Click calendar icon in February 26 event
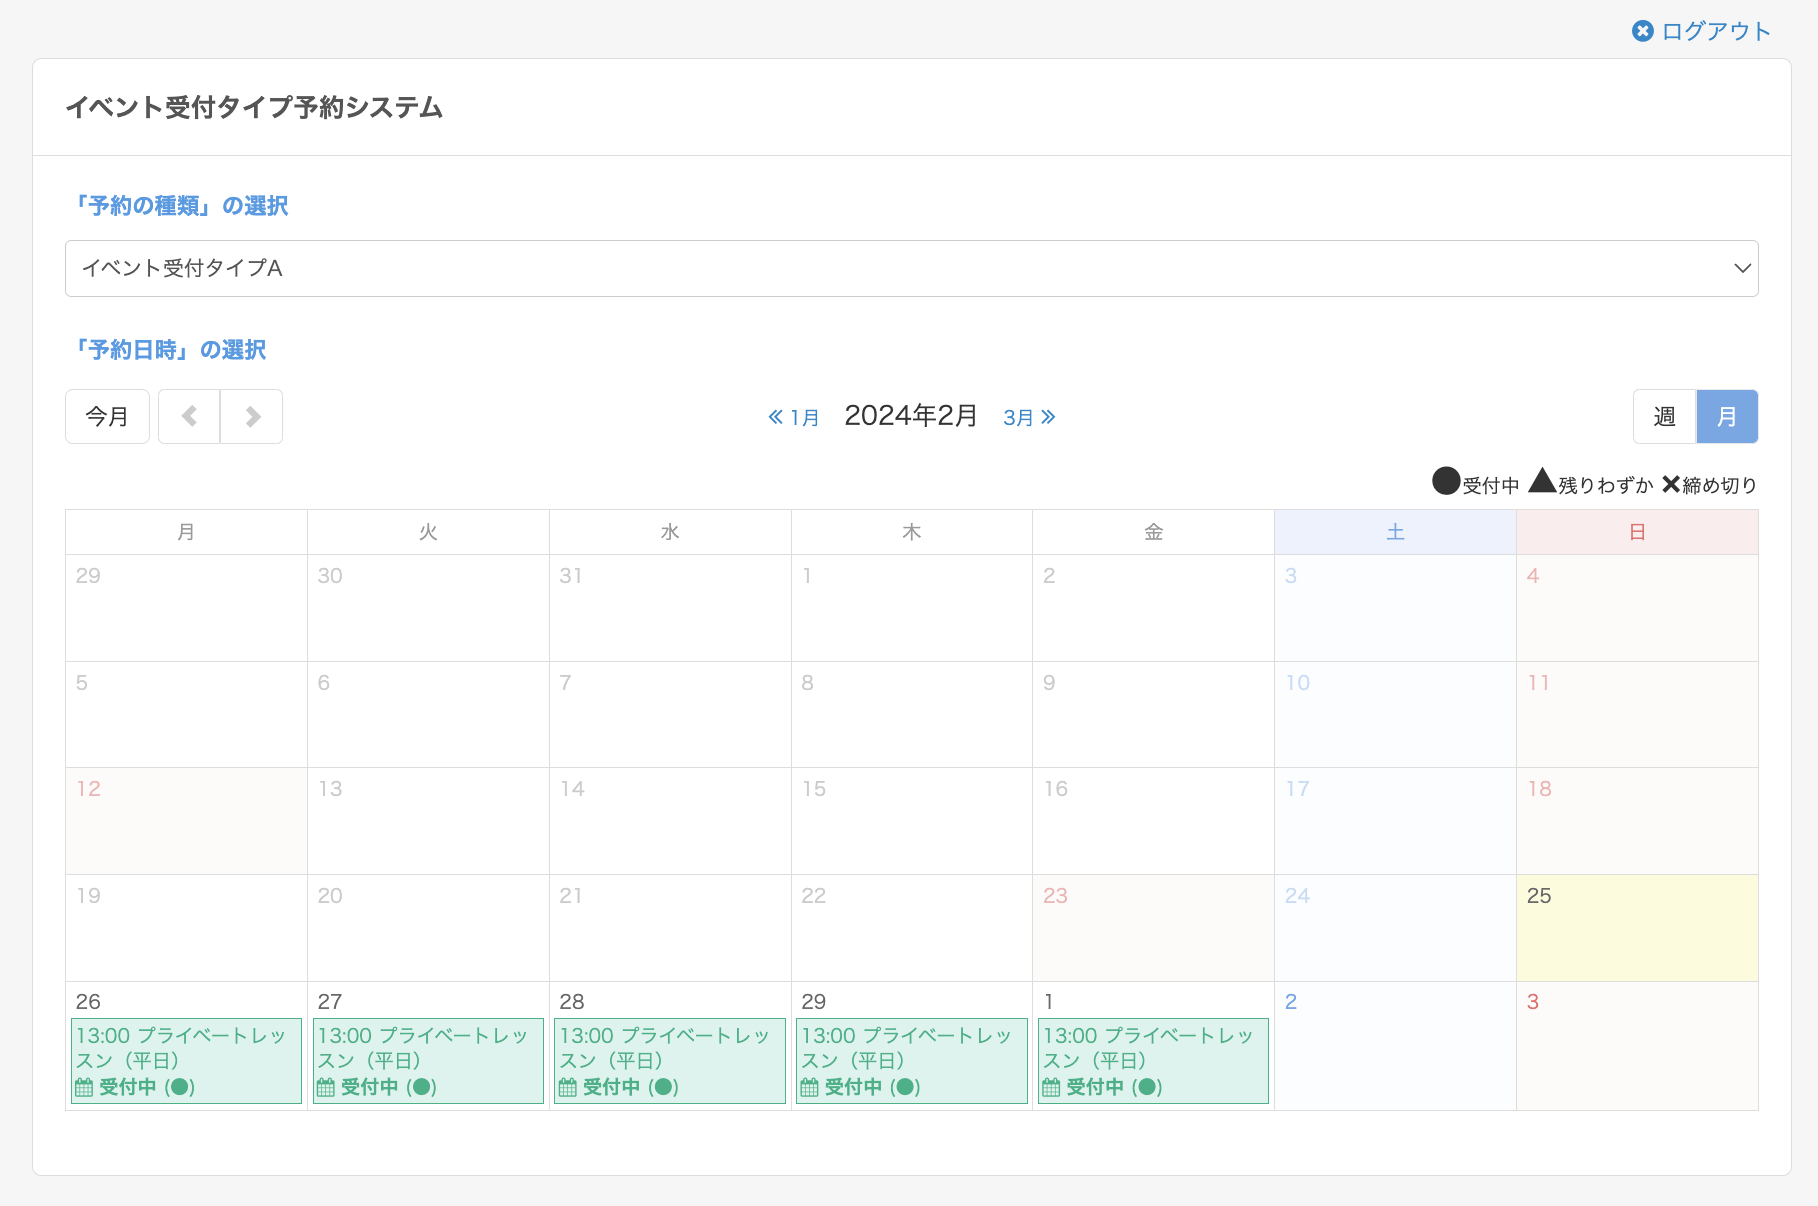Screen dimensions: 1818x1206 click(x=84, y=1087)
